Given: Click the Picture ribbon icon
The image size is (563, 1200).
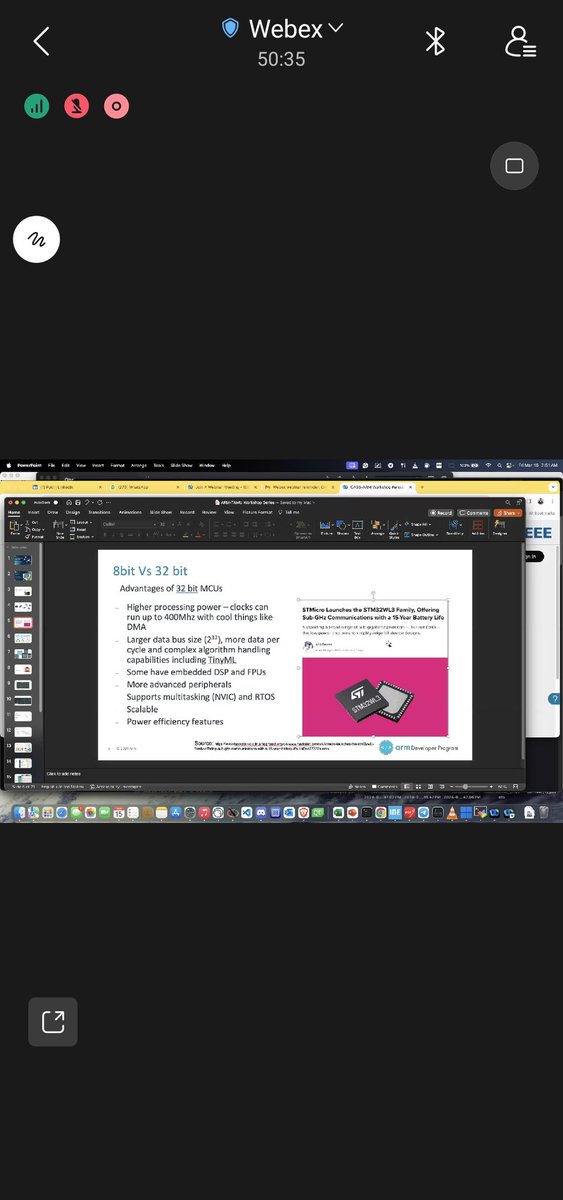Looking at the screenshot, I should 326,528.
